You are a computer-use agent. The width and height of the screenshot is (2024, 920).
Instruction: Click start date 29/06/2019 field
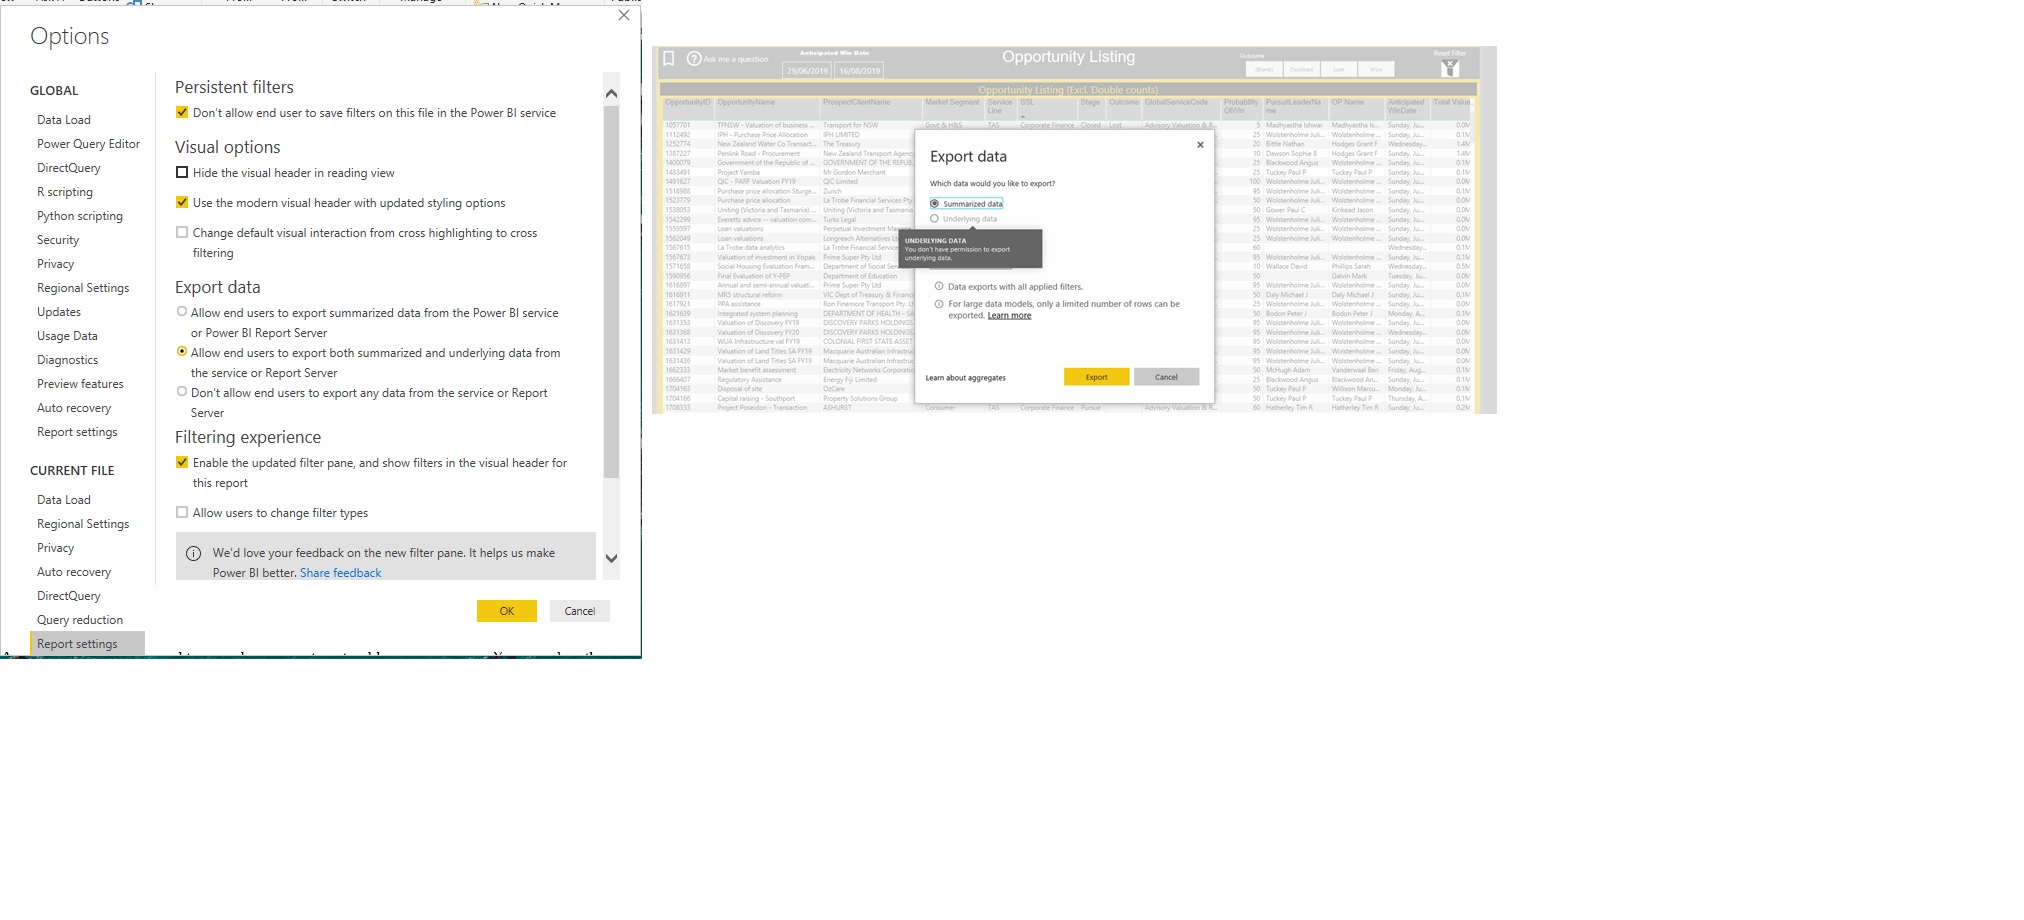click(807, 71)
